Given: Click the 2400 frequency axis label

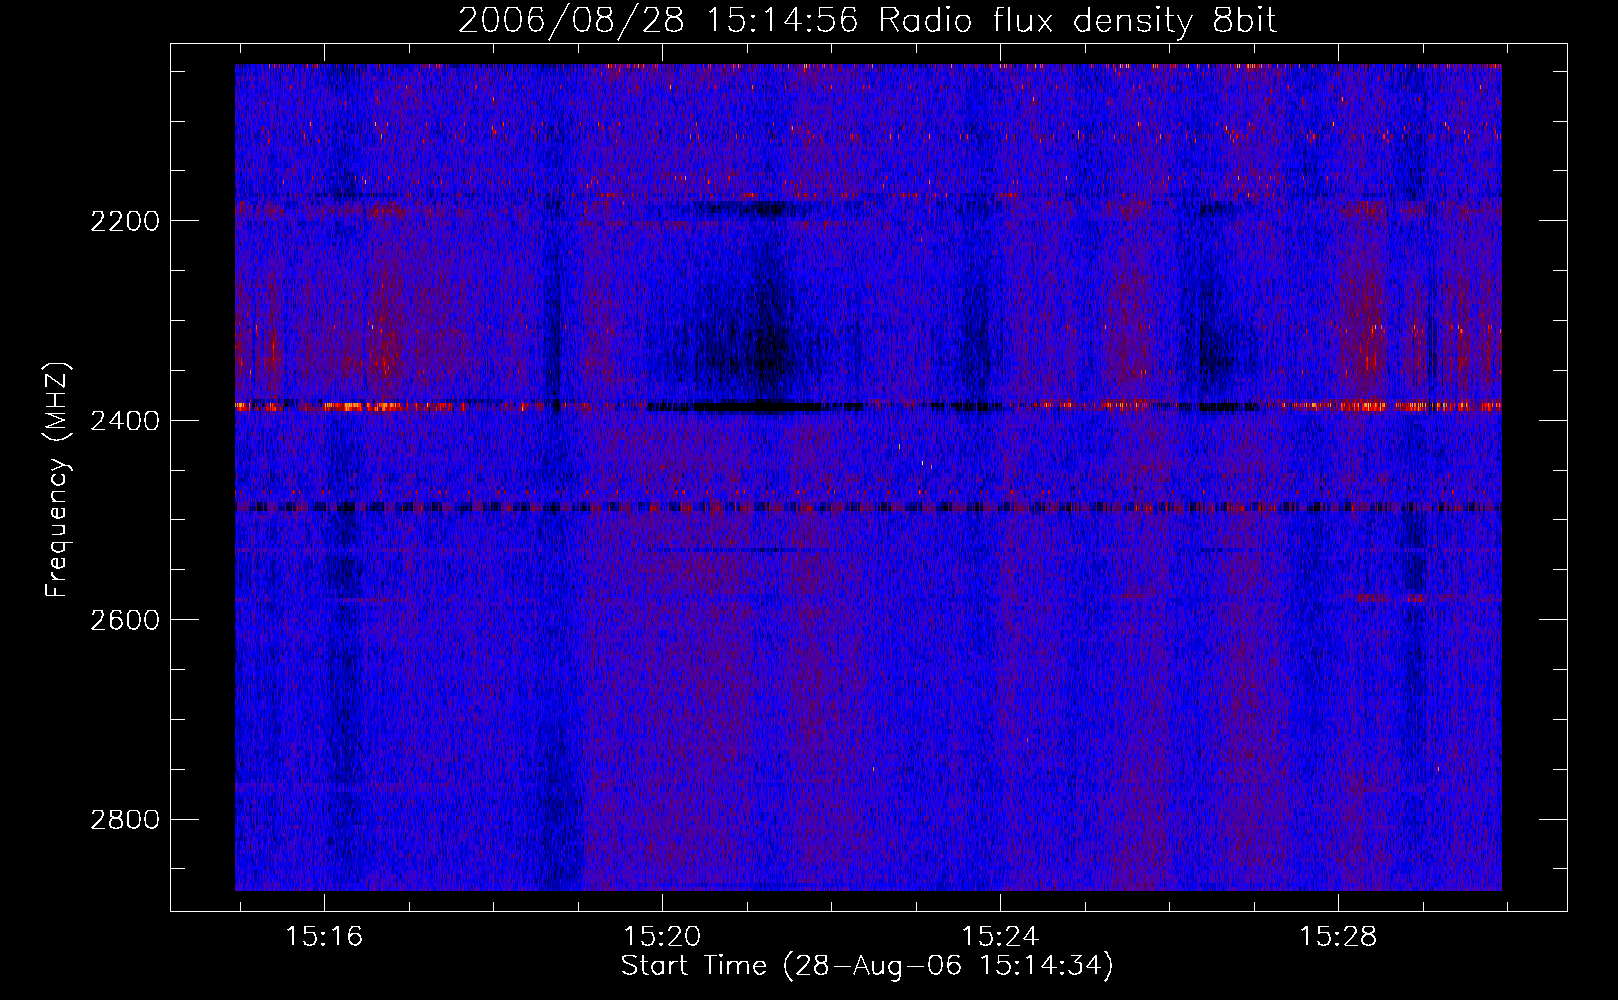Looking at the screenshot, I should pyautogui.click(x=125, y=421).
